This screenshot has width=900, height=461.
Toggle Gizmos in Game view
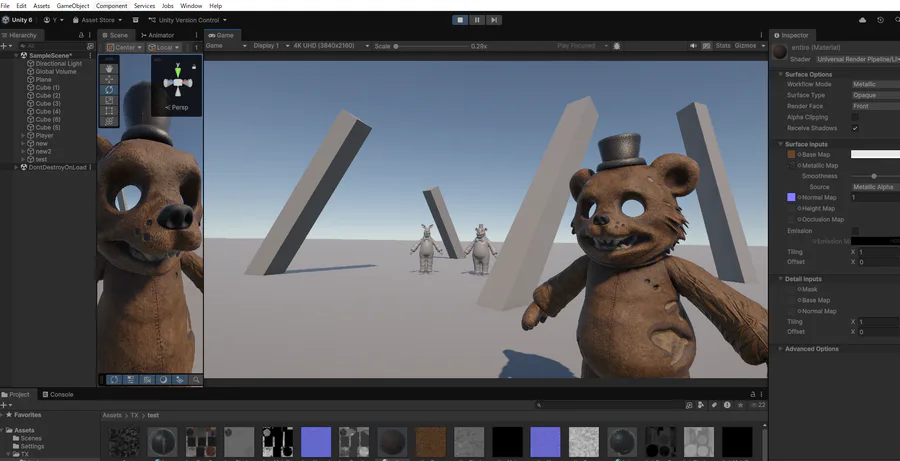click(745, 46)
